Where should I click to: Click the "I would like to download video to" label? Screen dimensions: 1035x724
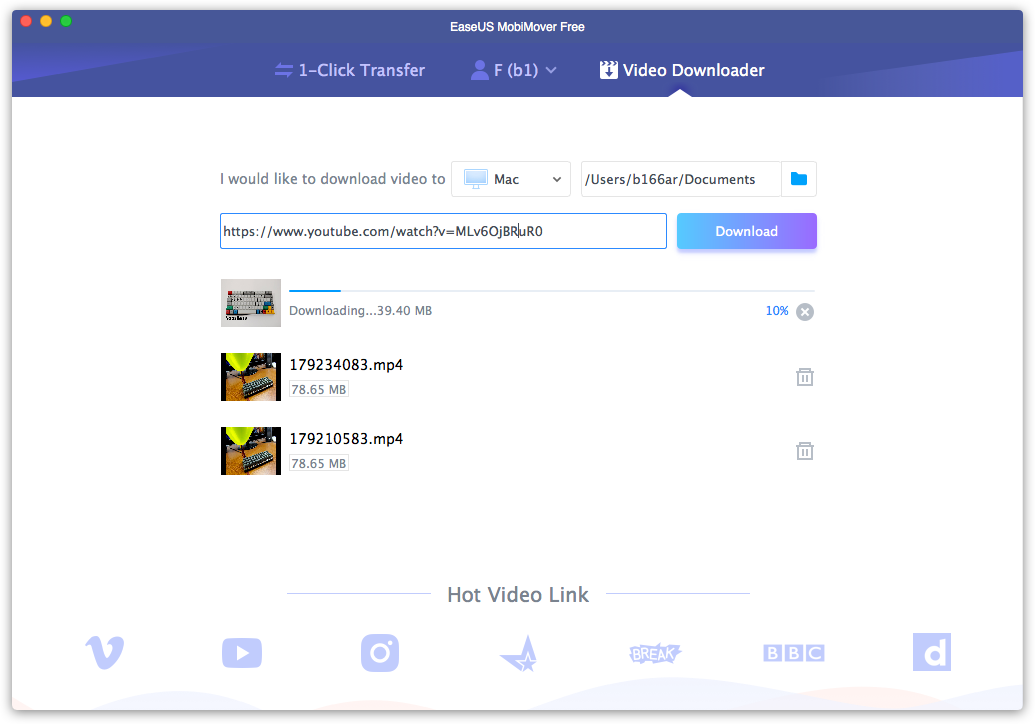(333, 179)
